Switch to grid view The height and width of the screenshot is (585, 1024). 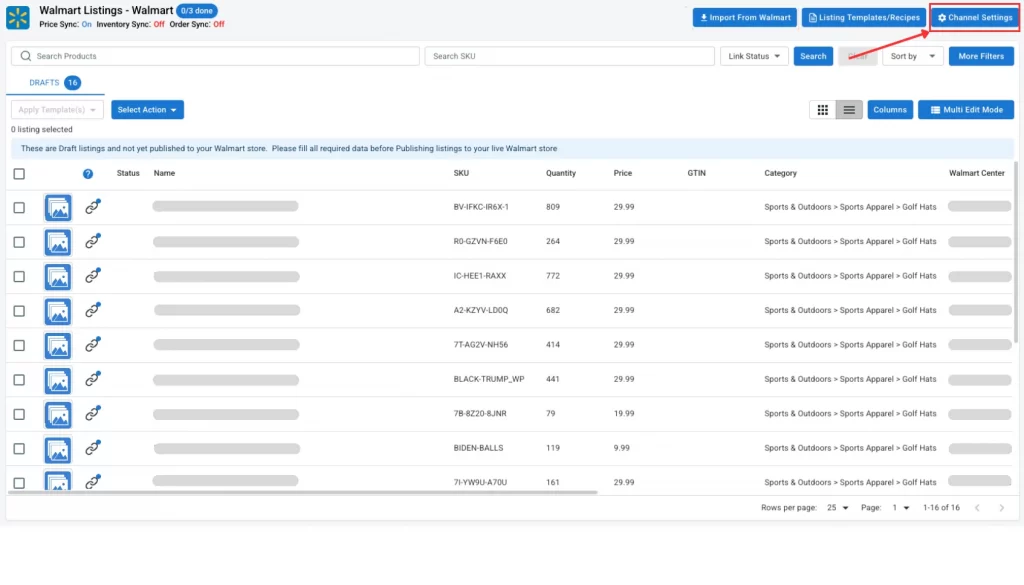click(822, 110)
